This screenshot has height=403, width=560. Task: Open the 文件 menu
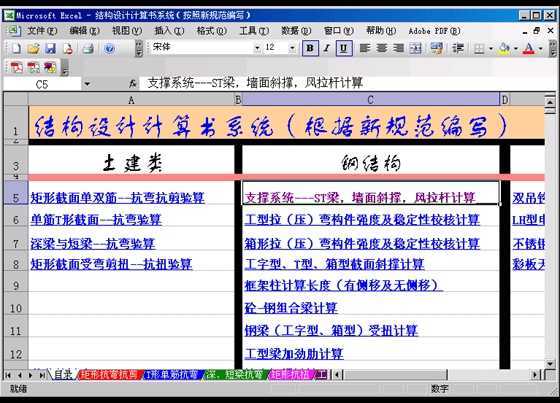[42, 31]
